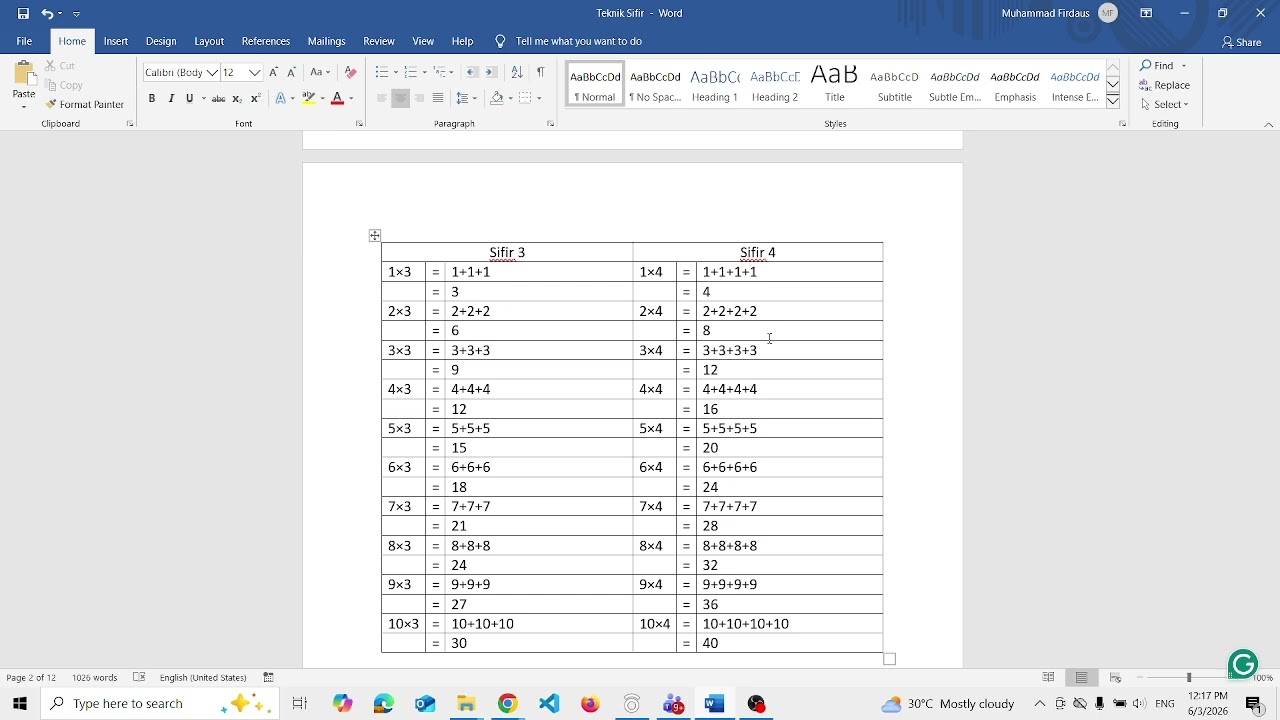This screenshot has height=720, width=1280.
Task: Undo the last action
Action: [46, 14]
